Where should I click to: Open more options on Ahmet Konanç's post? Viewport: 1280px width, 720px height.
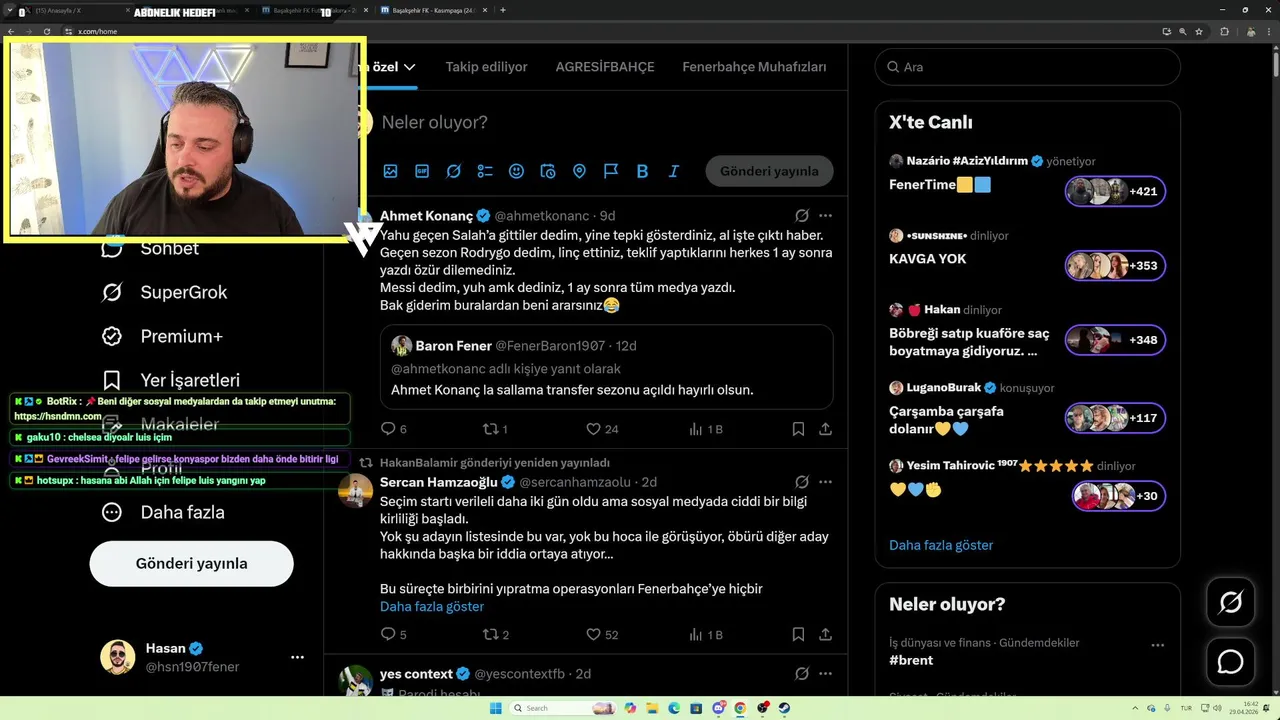(825, 216)
